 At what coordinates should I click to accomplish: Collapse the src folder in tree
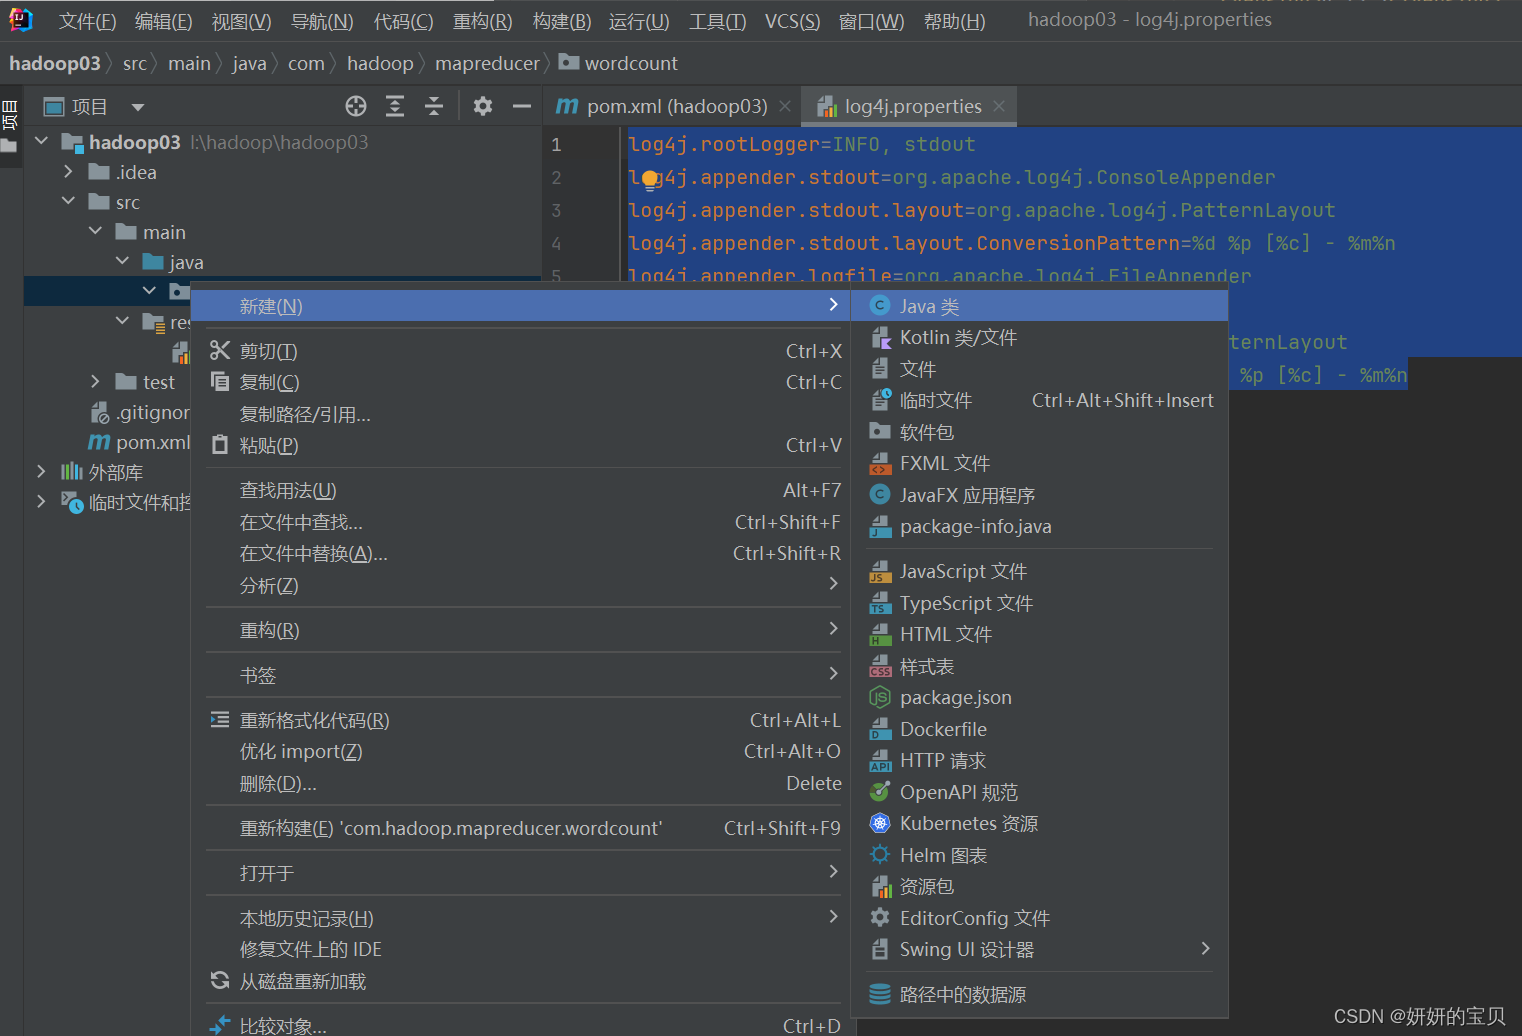68,201
